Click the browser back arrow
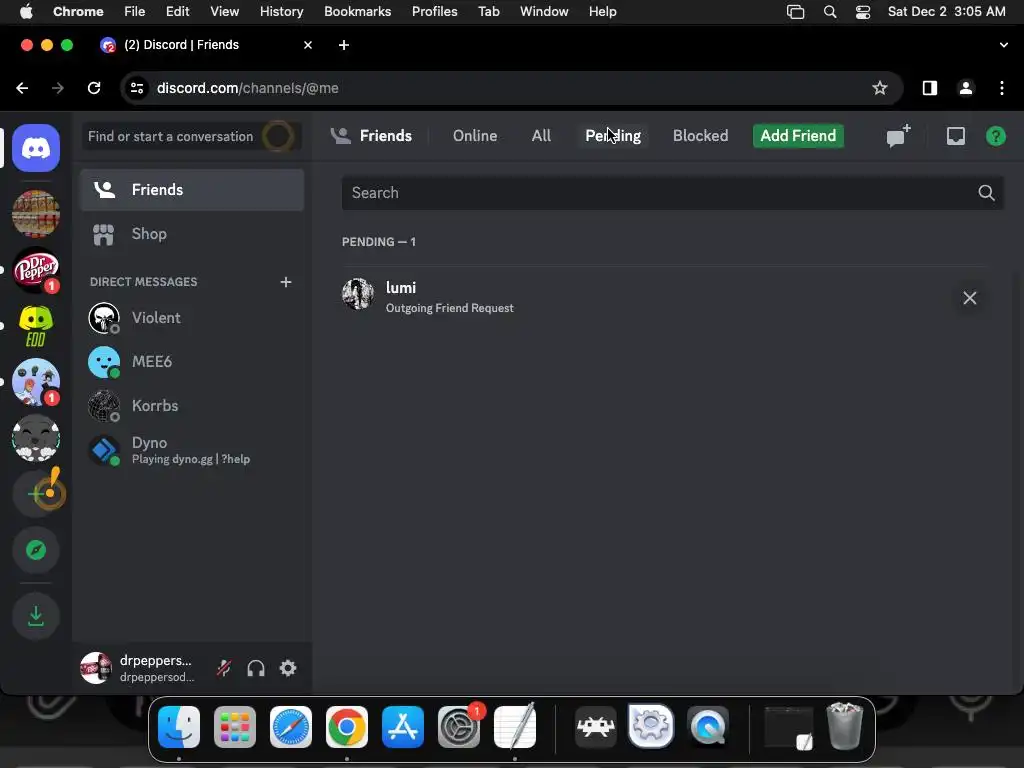1024x768 pixels. [x=22, y=88]
